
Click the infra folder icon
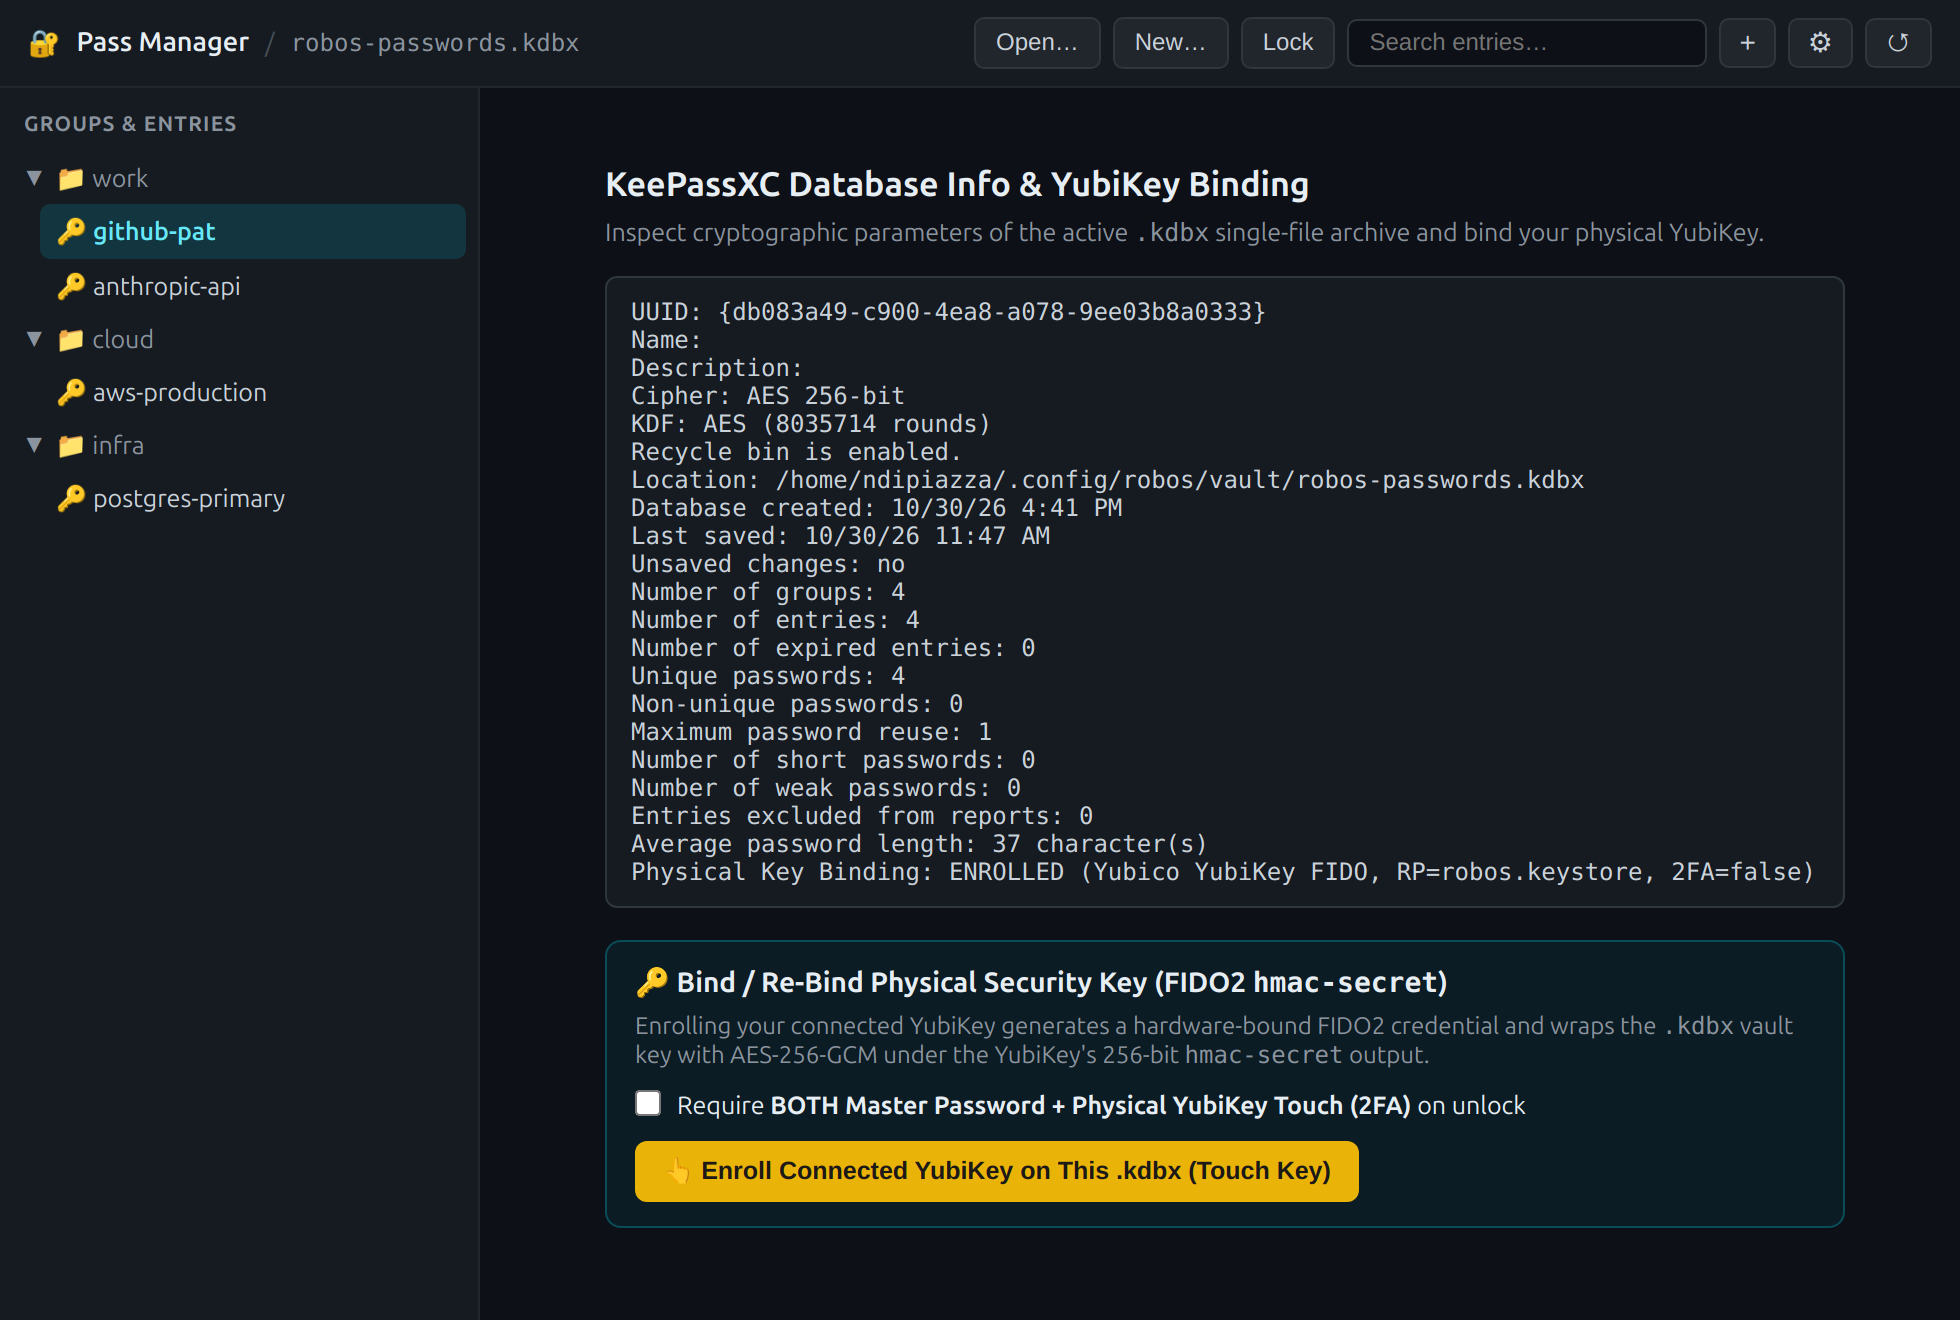click(70, 446)
